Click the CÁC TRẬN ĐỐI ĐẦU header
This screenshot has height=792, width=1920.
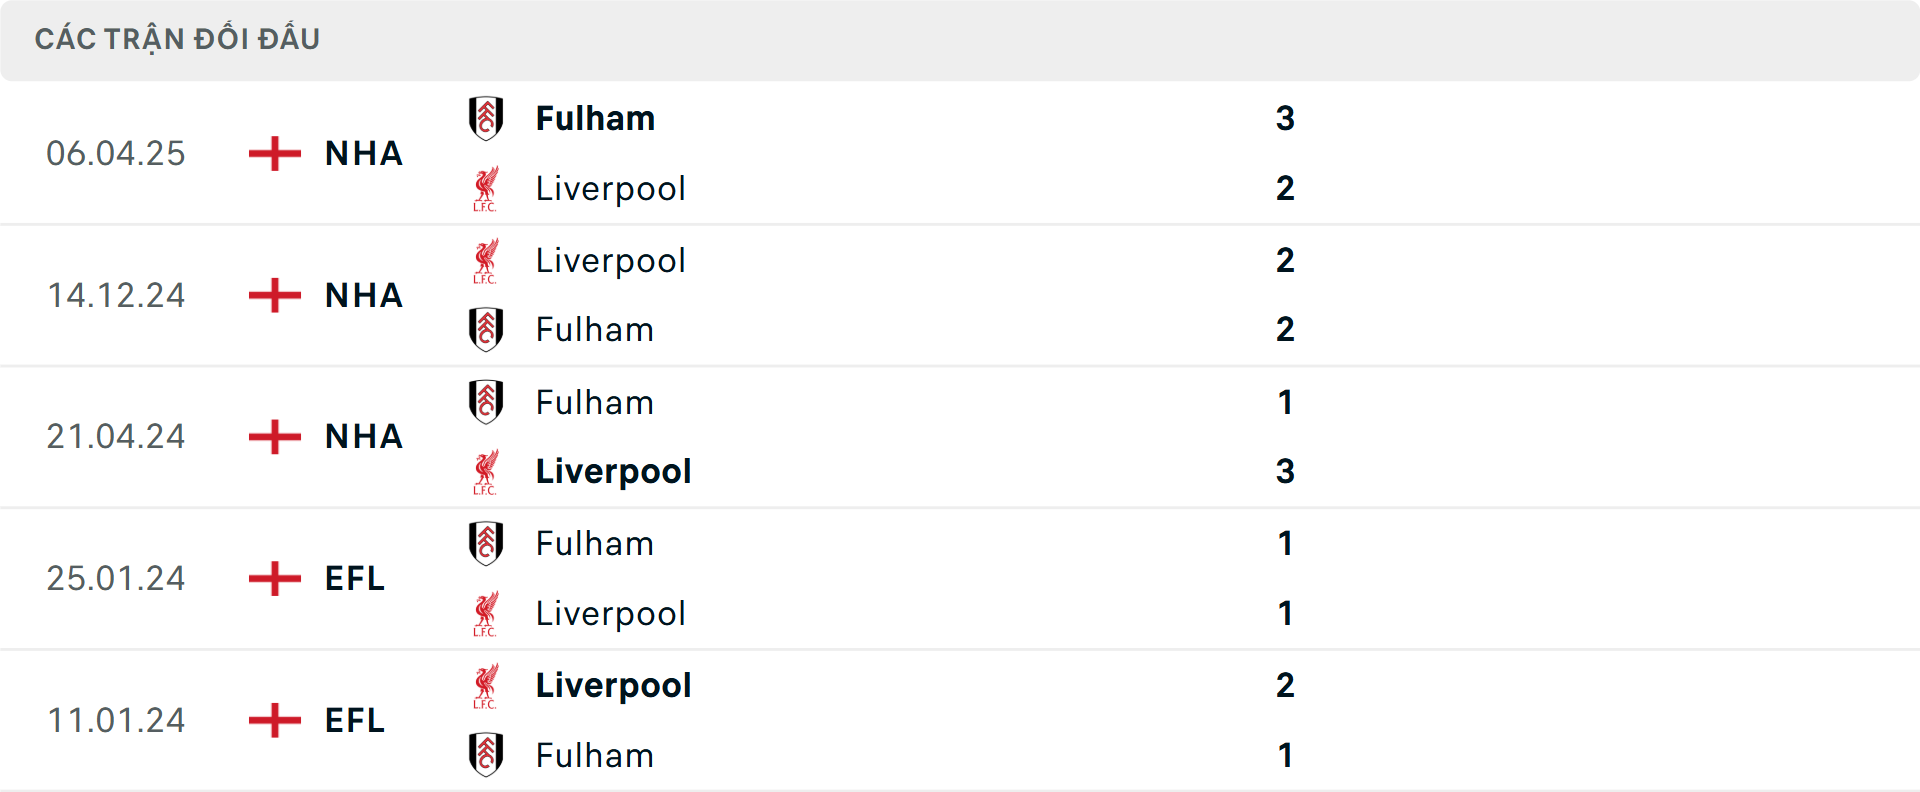point(179,38)
